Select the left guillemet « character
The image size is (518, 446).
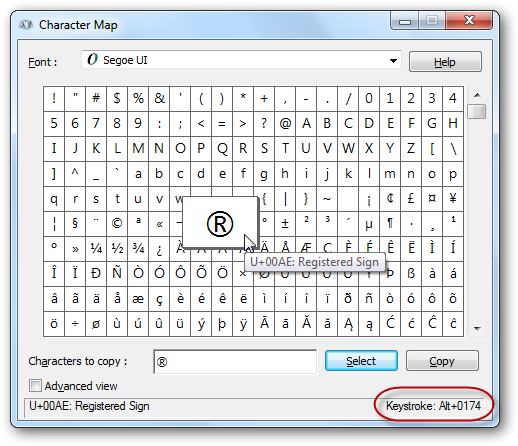[x=159, y=223]
